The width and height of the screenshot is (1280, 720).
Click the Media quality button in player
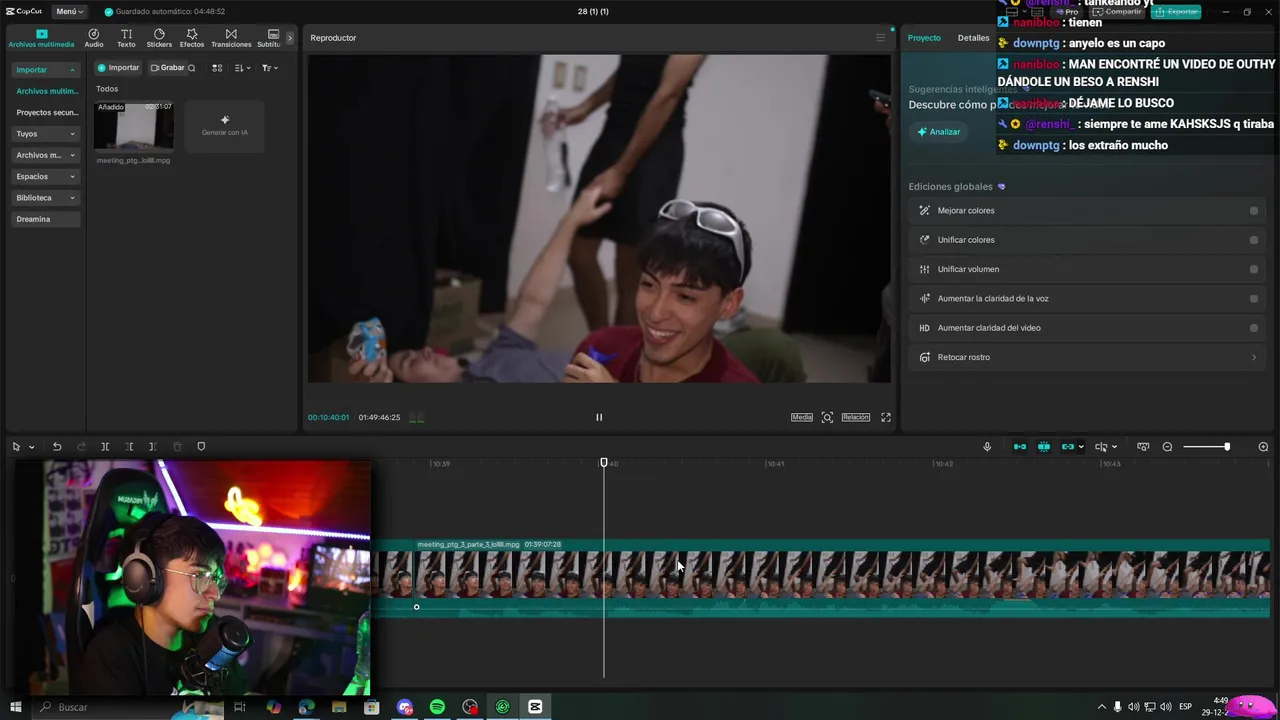802,417
